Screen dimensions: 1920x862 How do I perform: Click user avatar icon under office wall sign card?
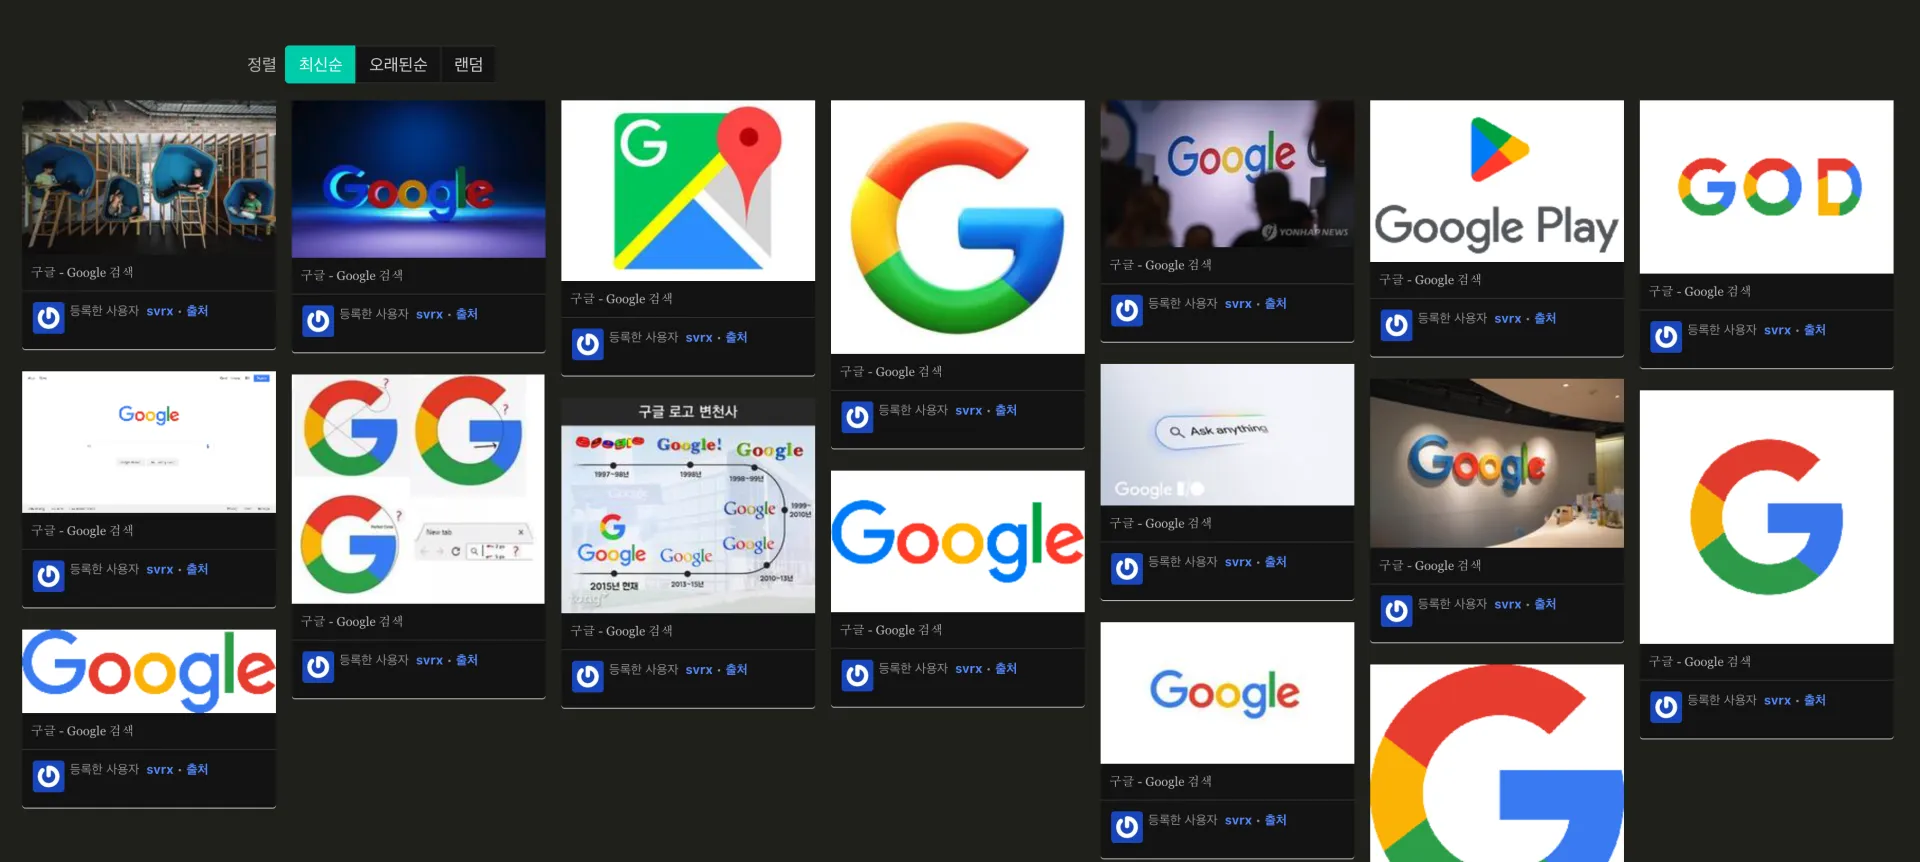pyautogui.click(x=1396, y=611)
